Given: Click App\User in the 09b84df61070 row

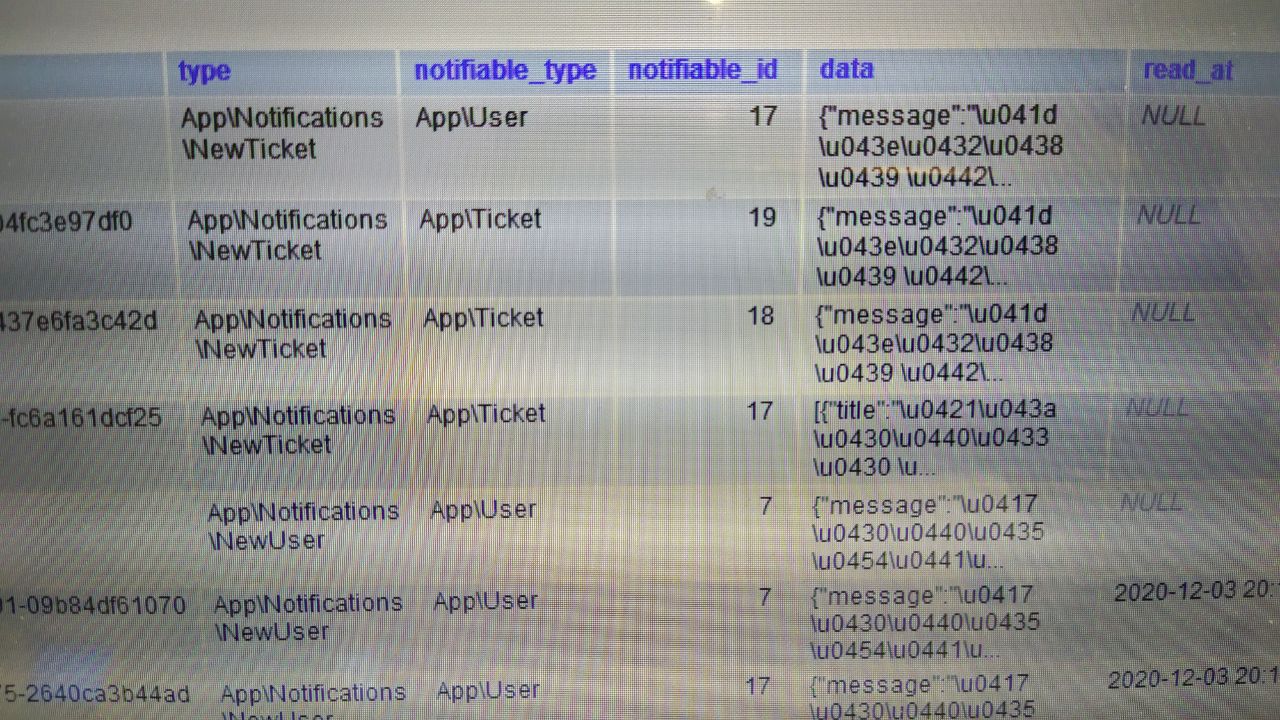Looking at the screenshot, I should [486, 602].
